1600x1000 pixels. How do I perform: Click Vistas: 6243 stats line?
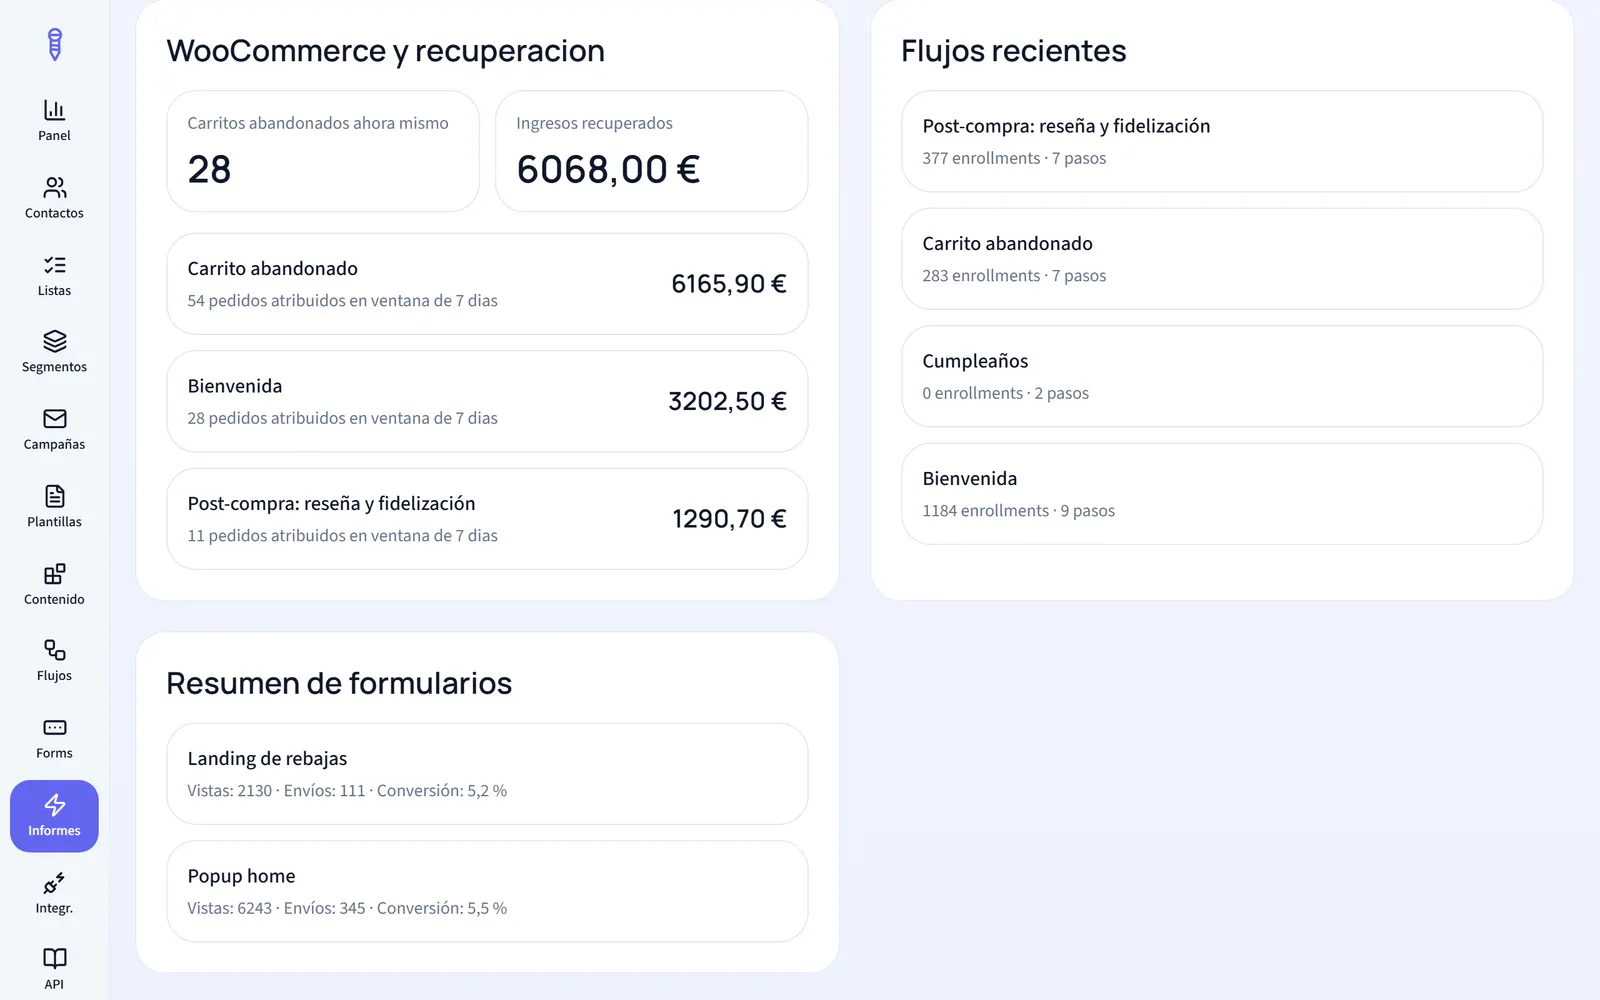pyautogui.click(x=347, y=908)
